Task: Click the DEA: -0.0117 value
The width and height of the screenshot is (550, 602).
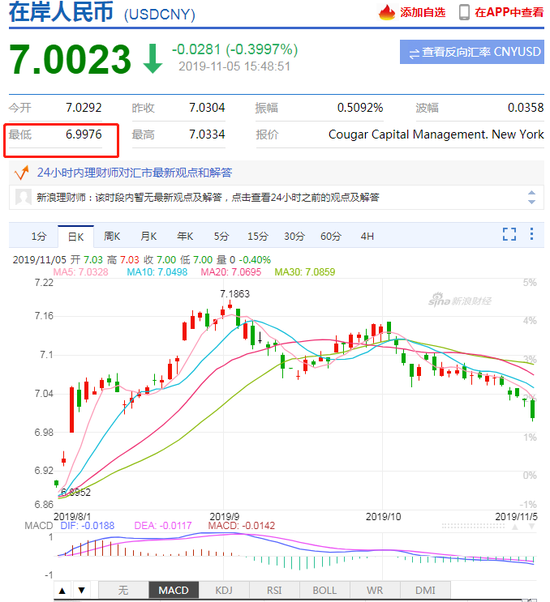Action: (x=163, y=526)
